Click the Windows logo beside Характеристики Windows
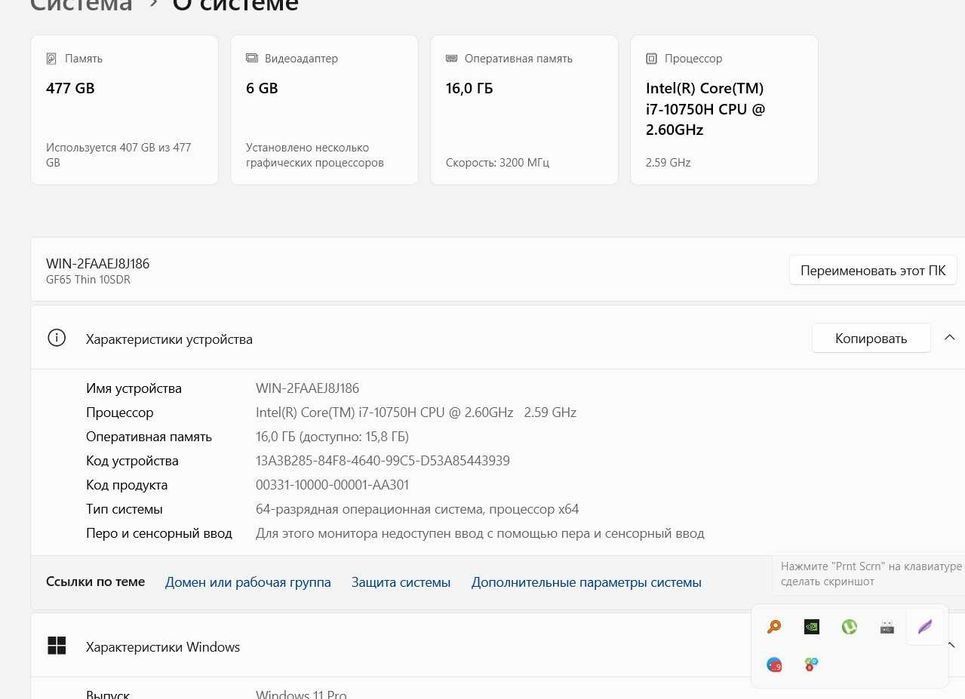Image resolution: width=965 pixels, height=699 pixels. click(x=57, y=646)
